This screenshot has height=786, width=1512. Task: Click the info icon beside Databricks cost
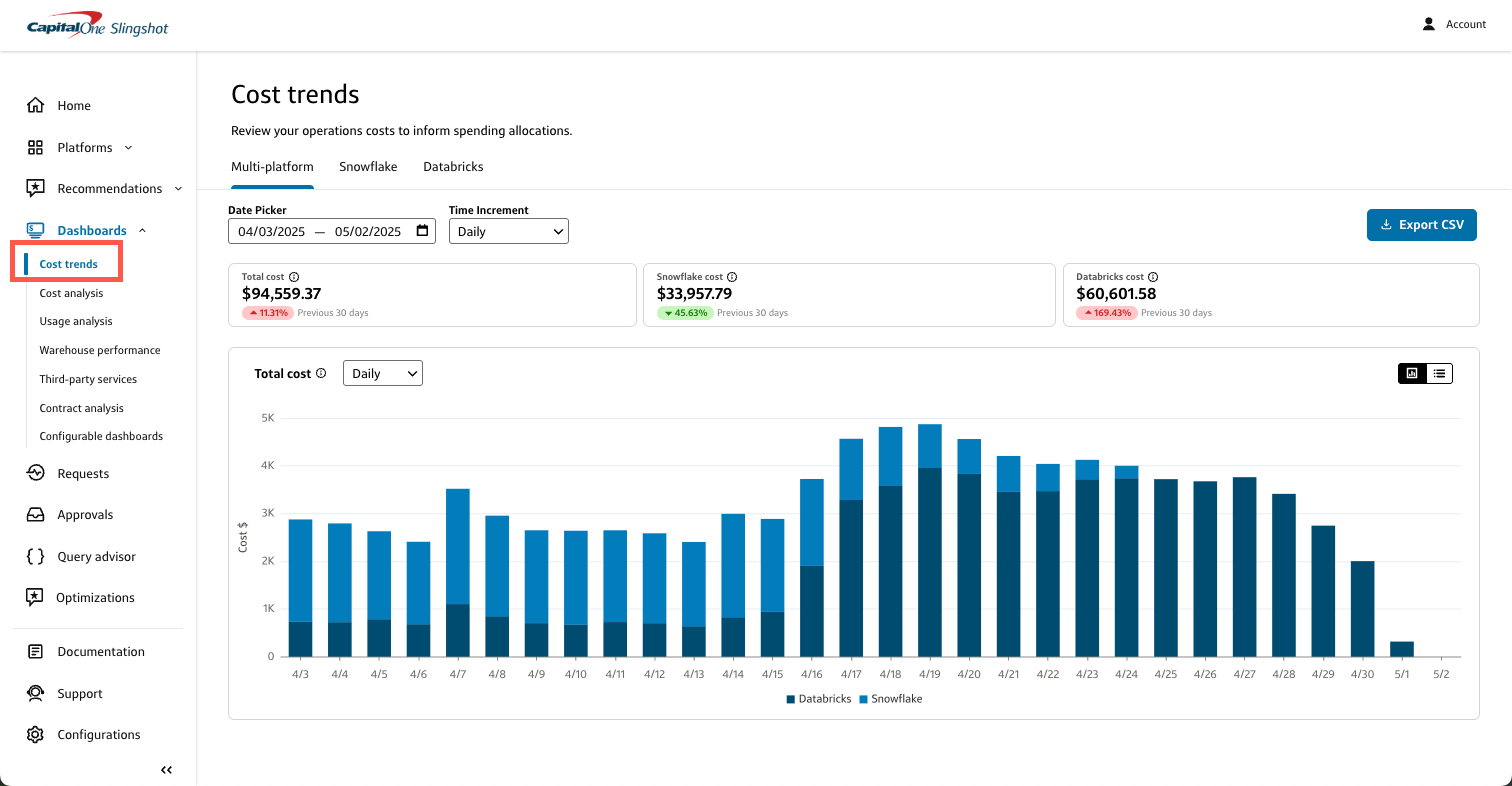(x=1153, y=277)
